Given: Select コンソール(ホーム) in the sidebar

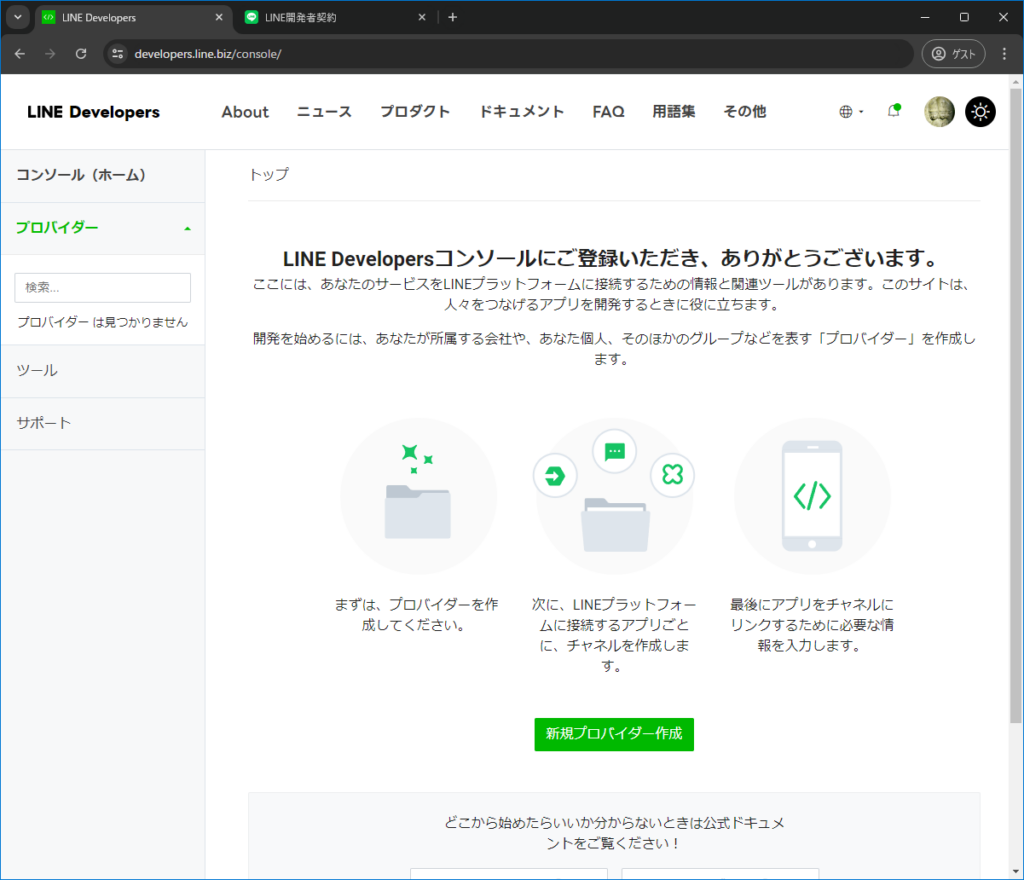Looking at the screenshot, I should pos(103,176).
